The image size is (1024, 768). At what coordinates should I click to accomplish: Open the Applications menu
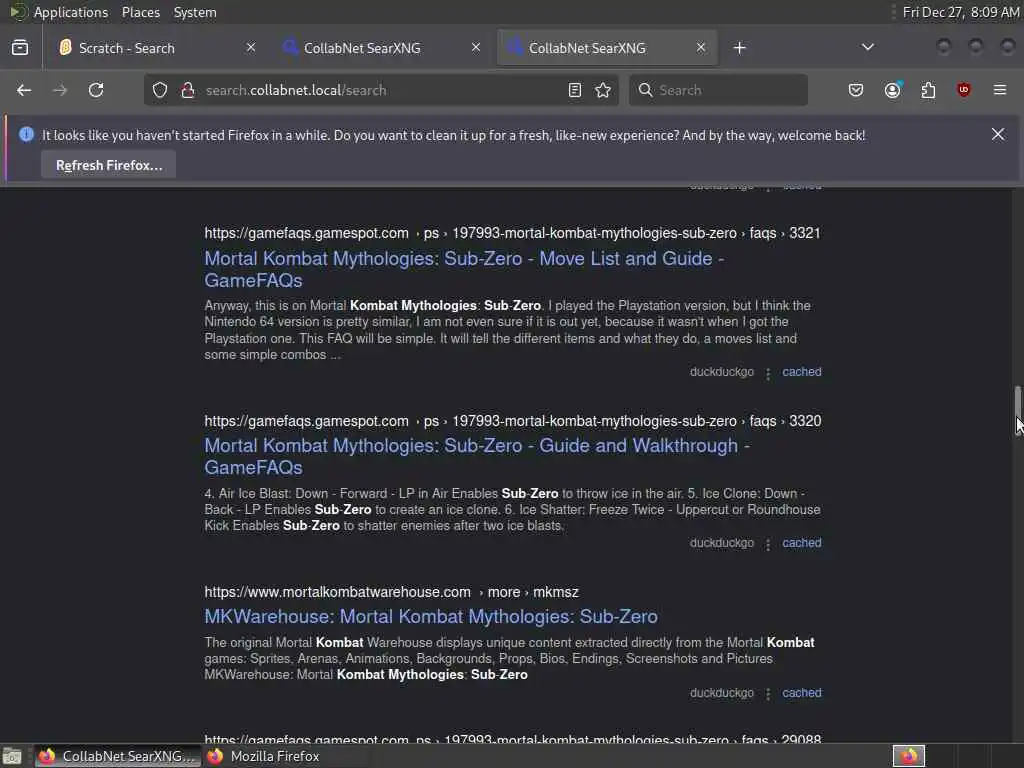[x=71, y=12]
